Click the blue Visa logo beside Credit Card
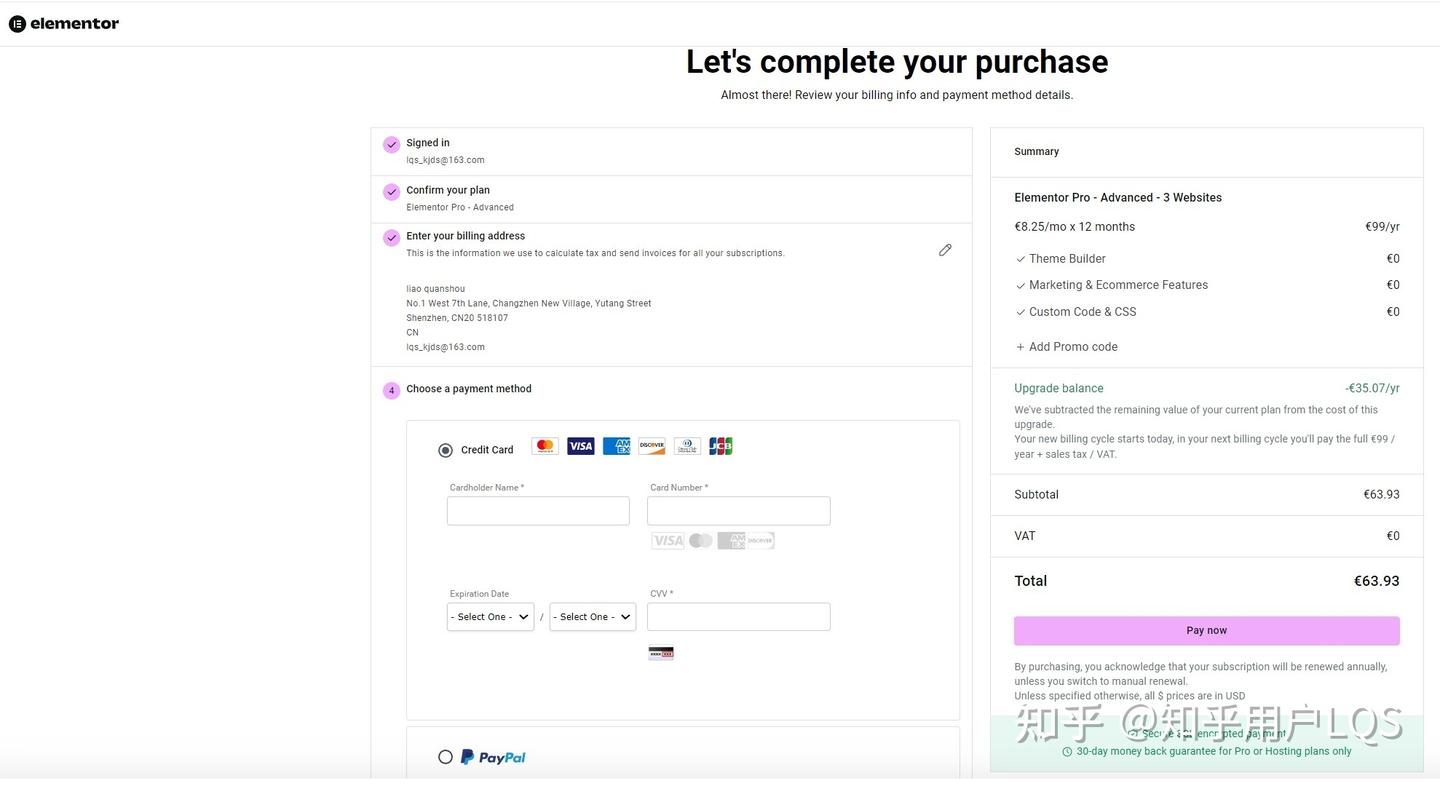The image size is (1440, 786). 581,446
